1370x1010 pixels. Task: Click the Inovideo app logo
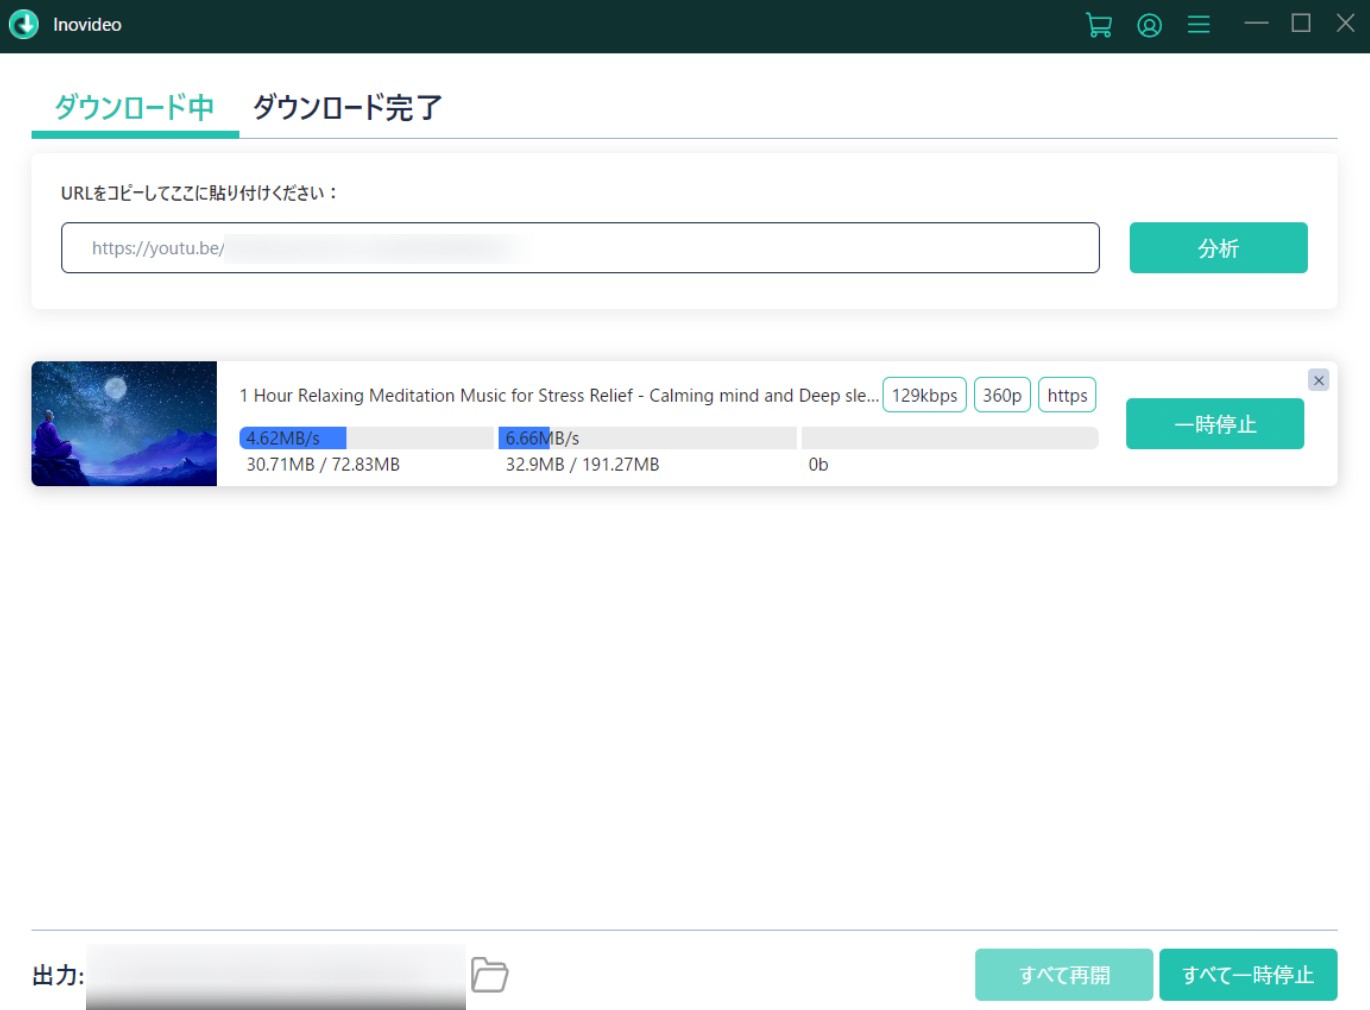click(x=23, y=24)
